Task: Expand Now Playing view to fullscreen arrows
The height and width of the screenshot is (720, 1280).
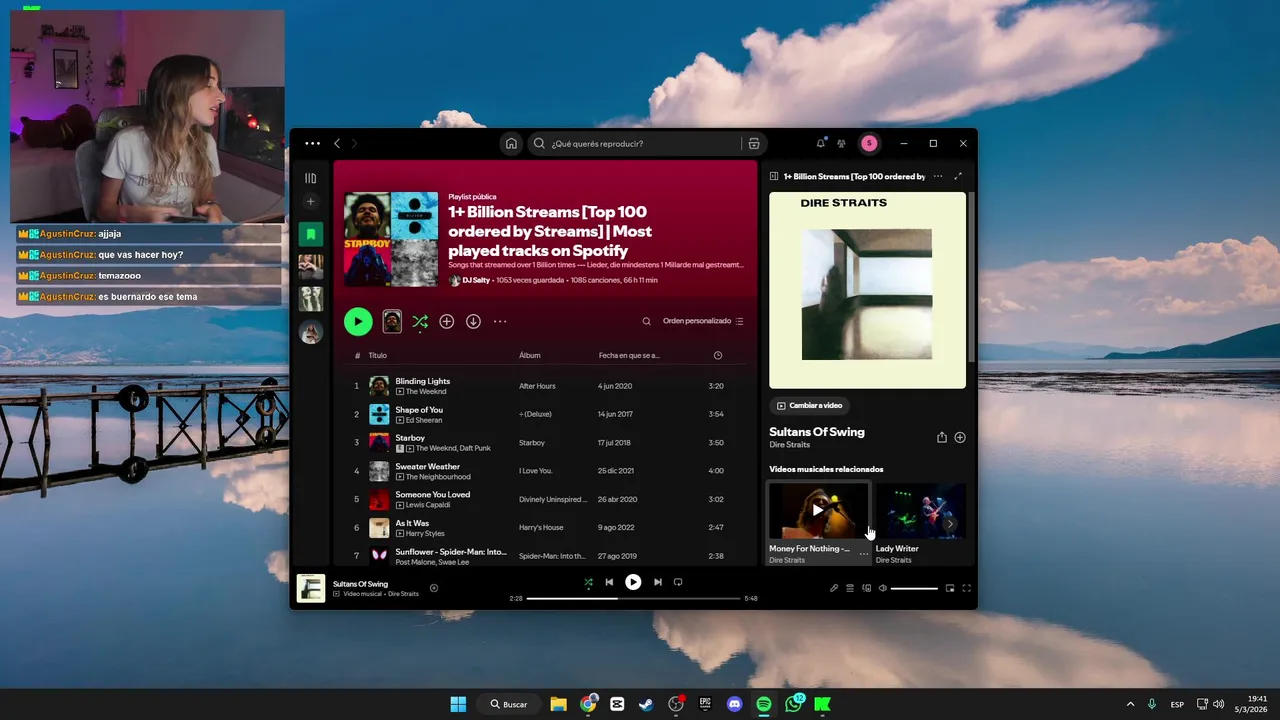Action: [x=958, y=176]
